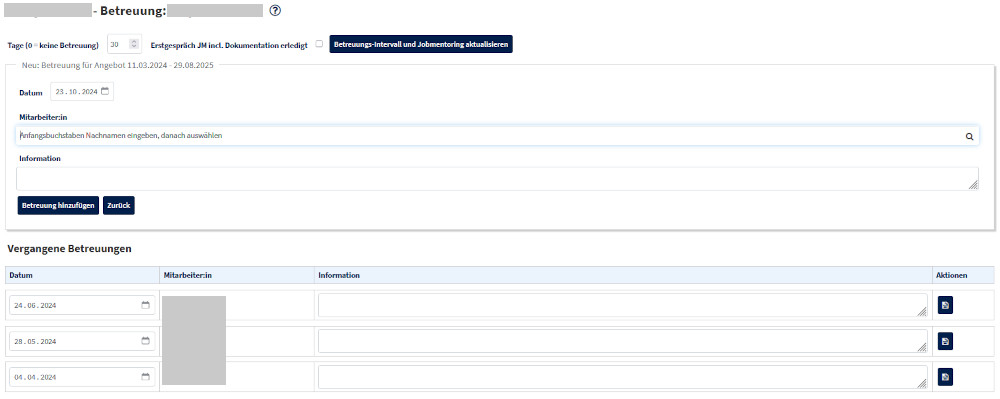Image resolution: width=1000 pixels, height=399 pixels.
Task: Open calendar picker for 23.10.2024 Datum
Action: click(105, 91)
